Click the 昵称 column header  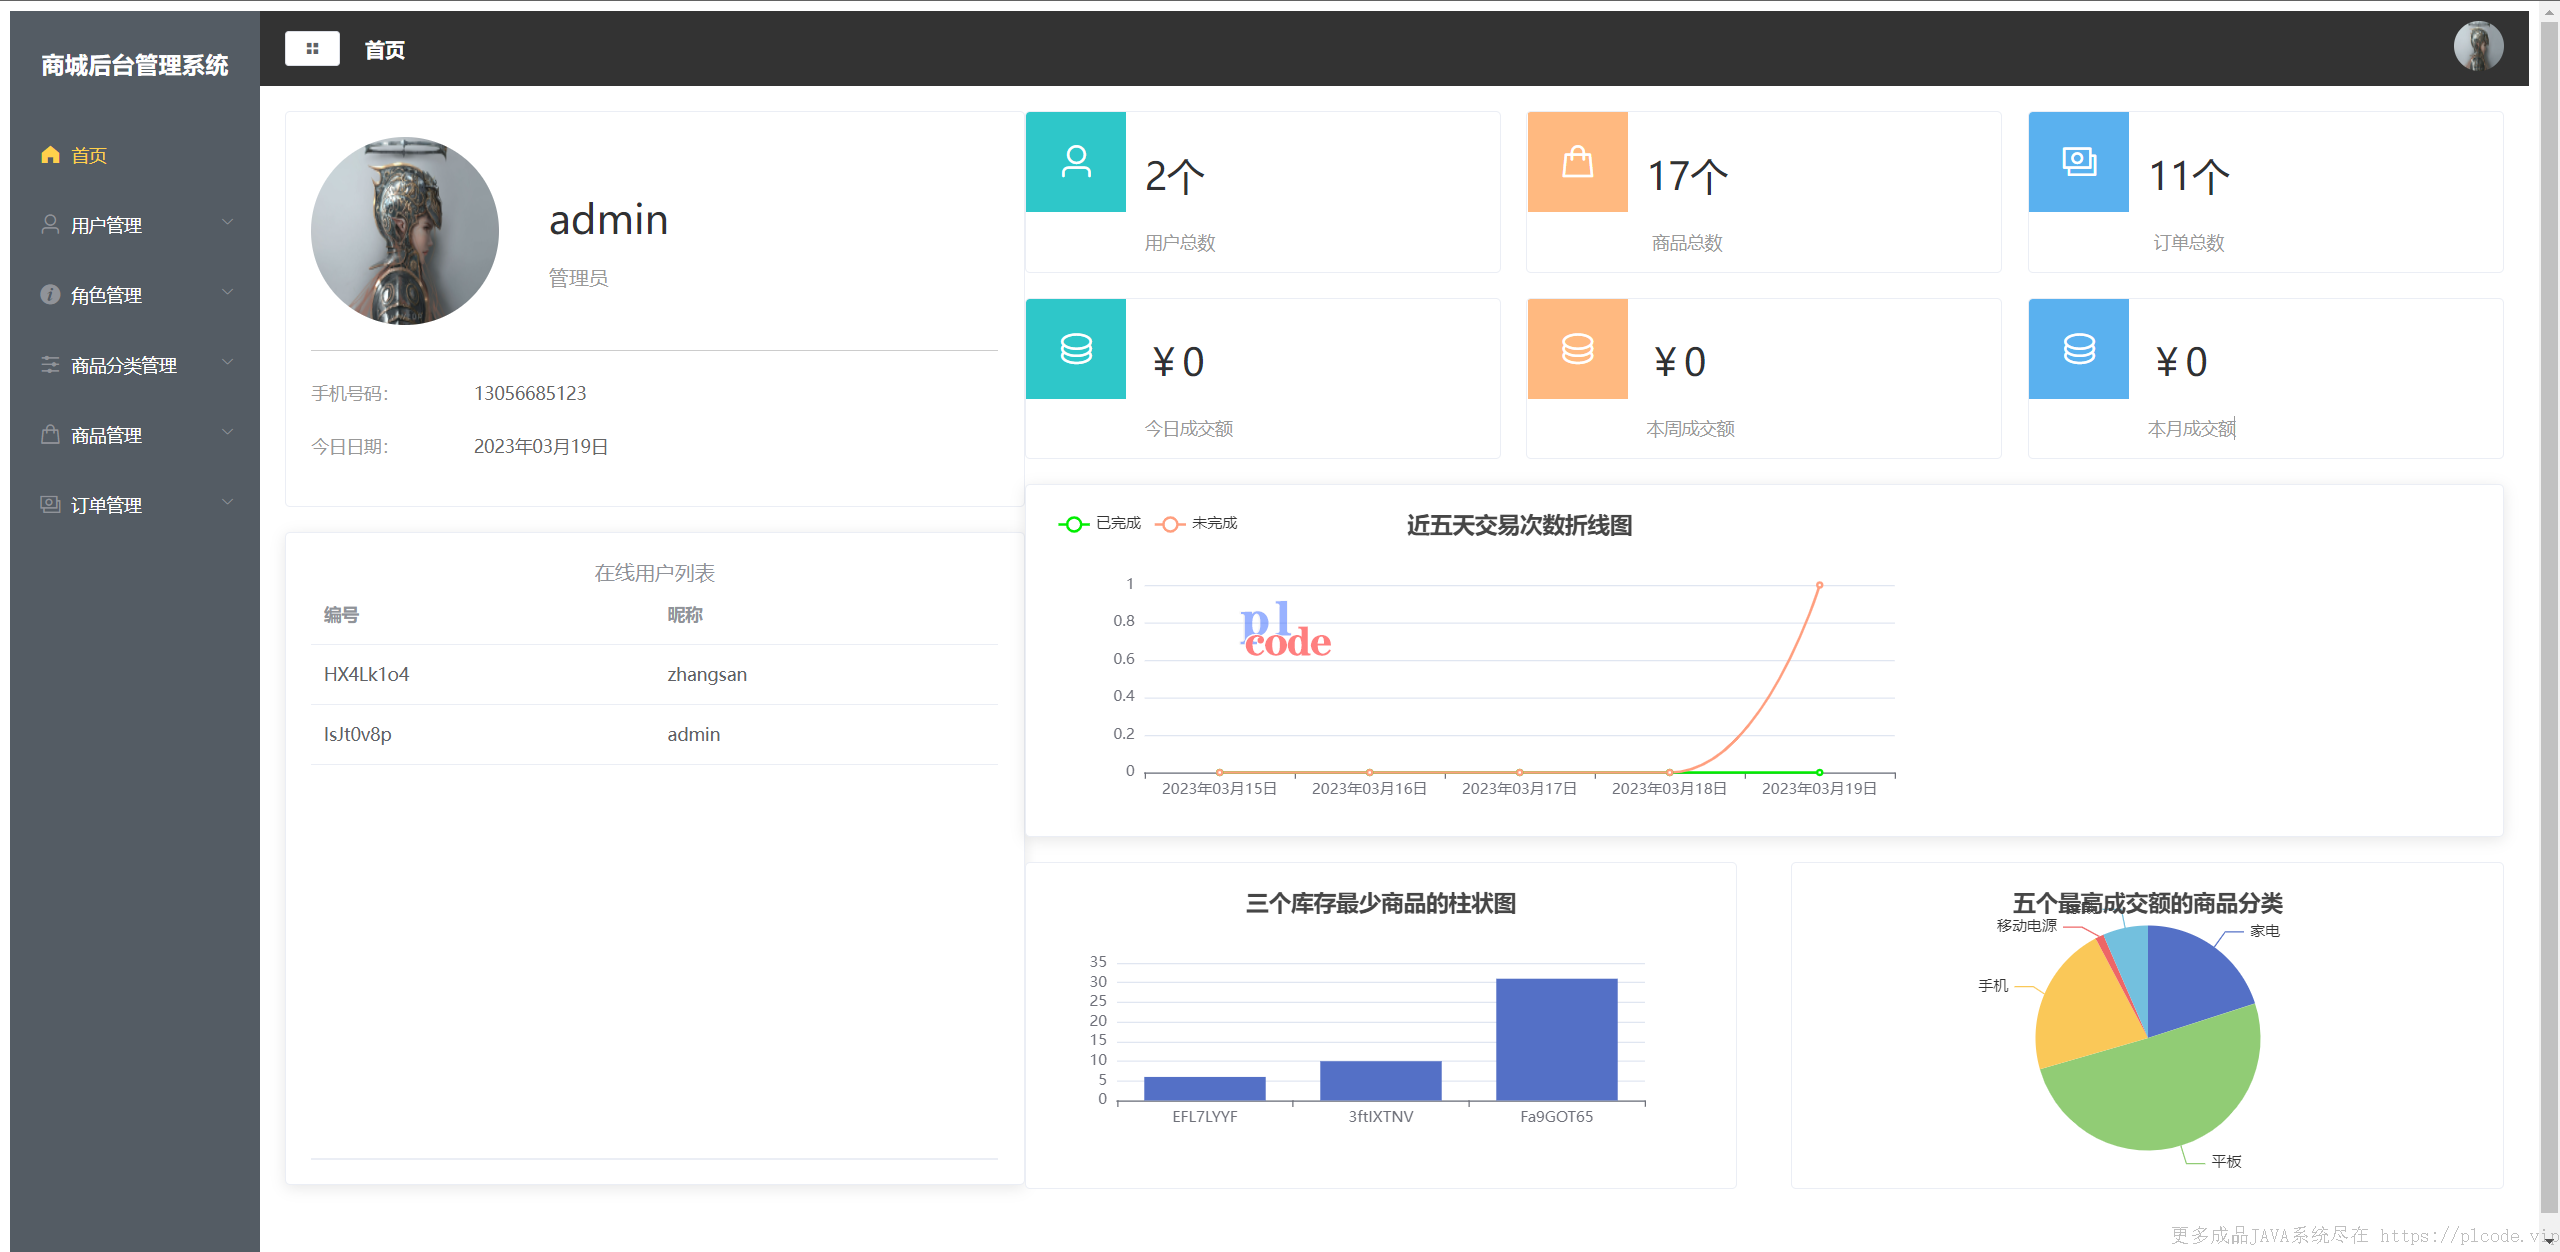pyautogui.click(x=685, y=615)
